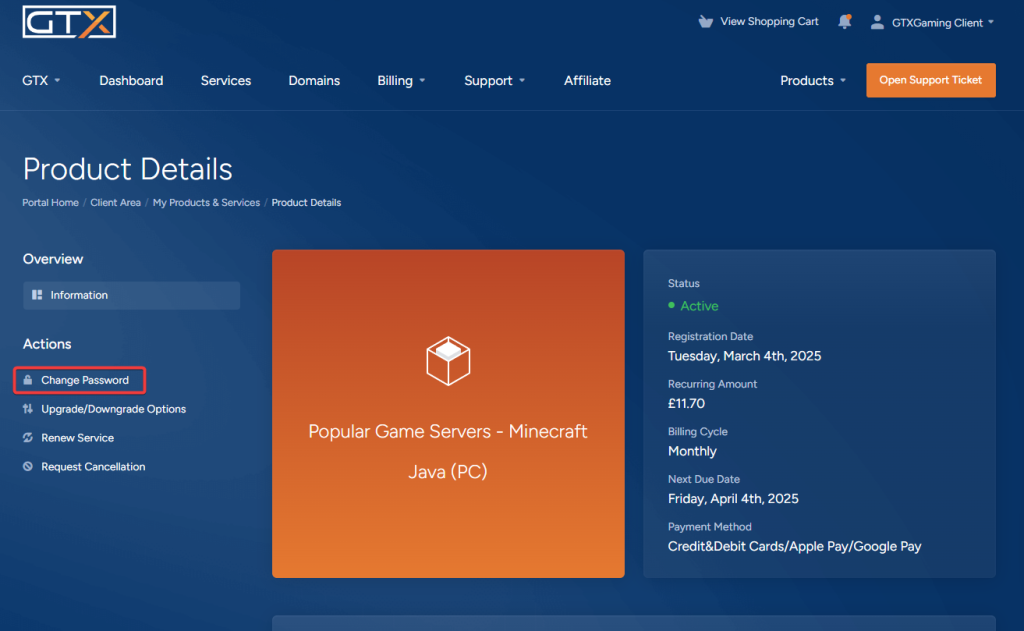Click the Upgrade/Downgrade arrows icon
Viewport: 1024px width, 631px height.
click(27, 409)
